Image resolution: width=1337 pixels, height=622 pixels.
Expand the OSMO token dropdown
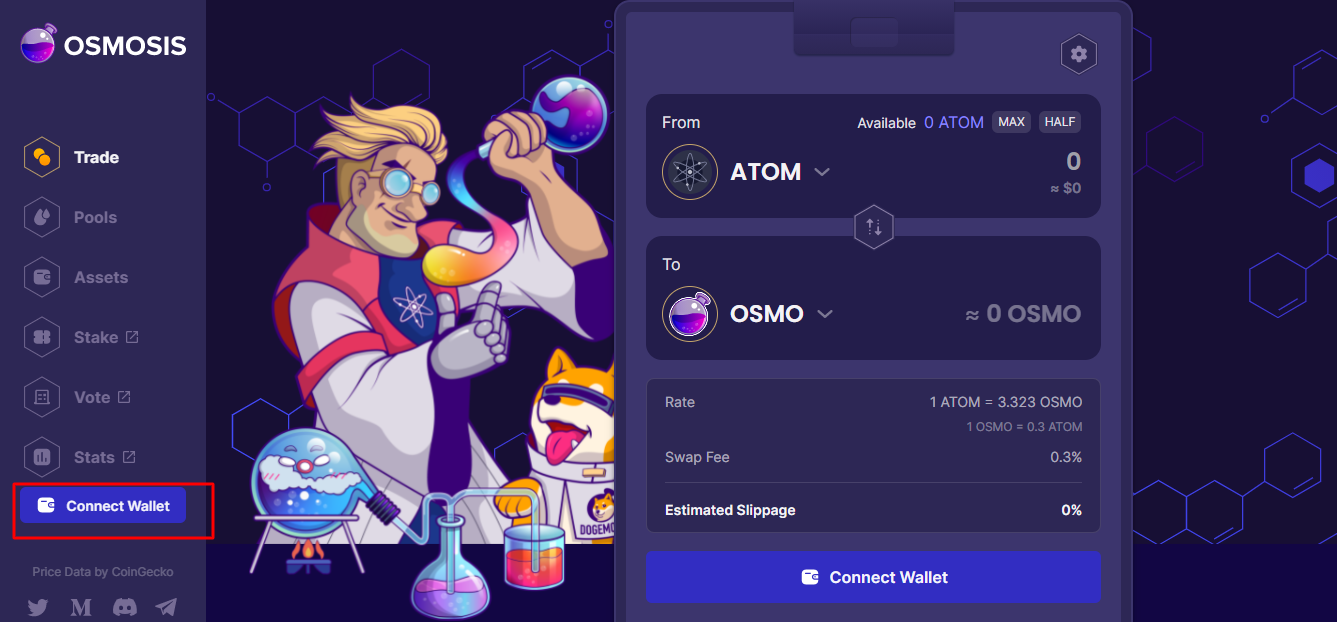pos(825,314)
